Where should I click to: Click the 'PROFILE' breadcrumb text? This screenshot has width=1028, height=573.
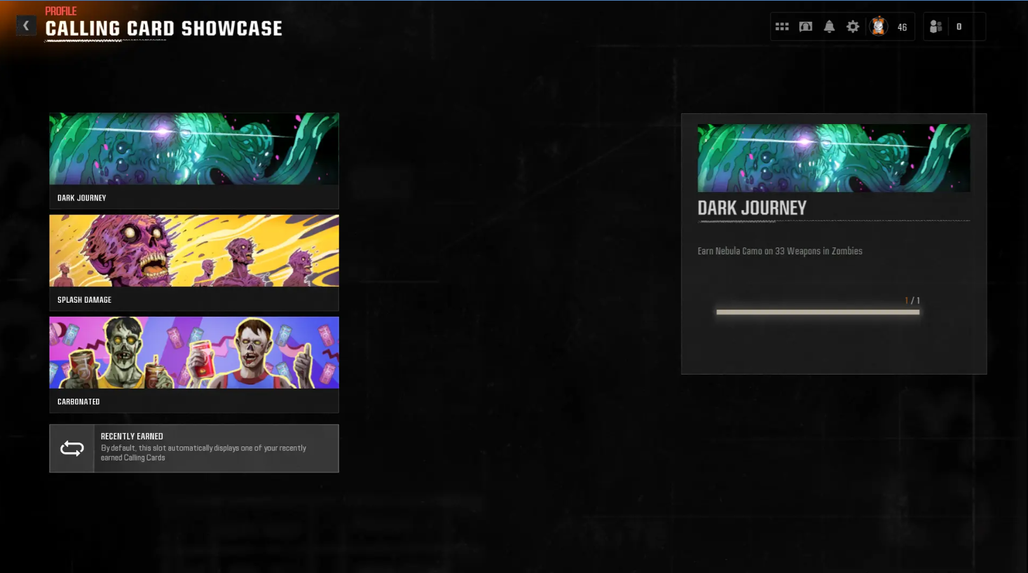(x=61, y=11)
